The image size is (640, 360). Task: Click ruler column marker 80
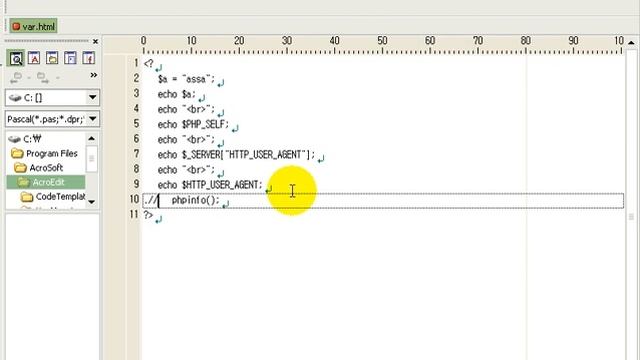click(526, 41)
